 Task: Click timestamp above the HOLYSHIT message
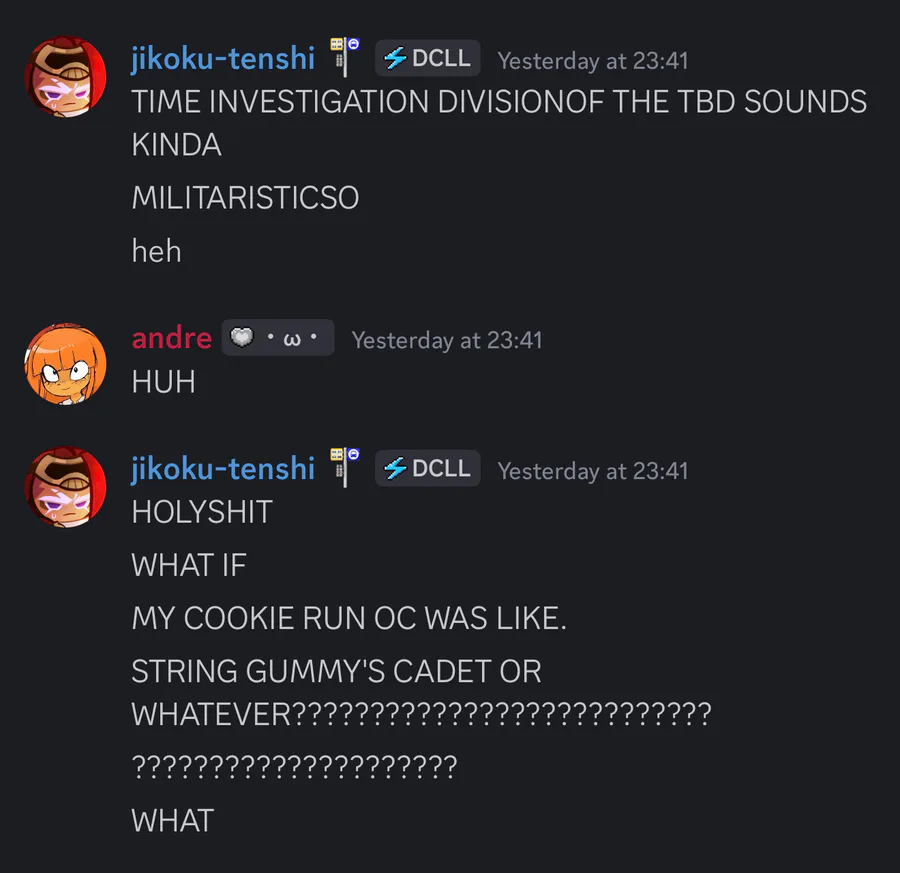click(593, 471)
